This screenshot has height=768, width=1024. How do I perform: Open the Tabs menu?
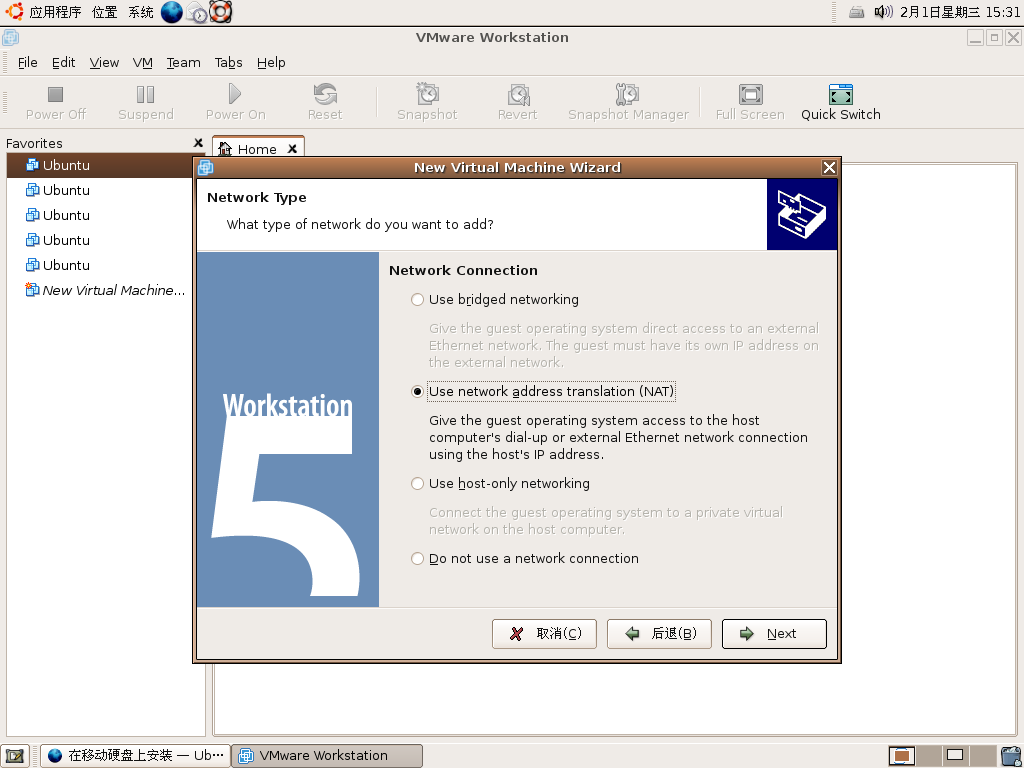tap(229, 63)
